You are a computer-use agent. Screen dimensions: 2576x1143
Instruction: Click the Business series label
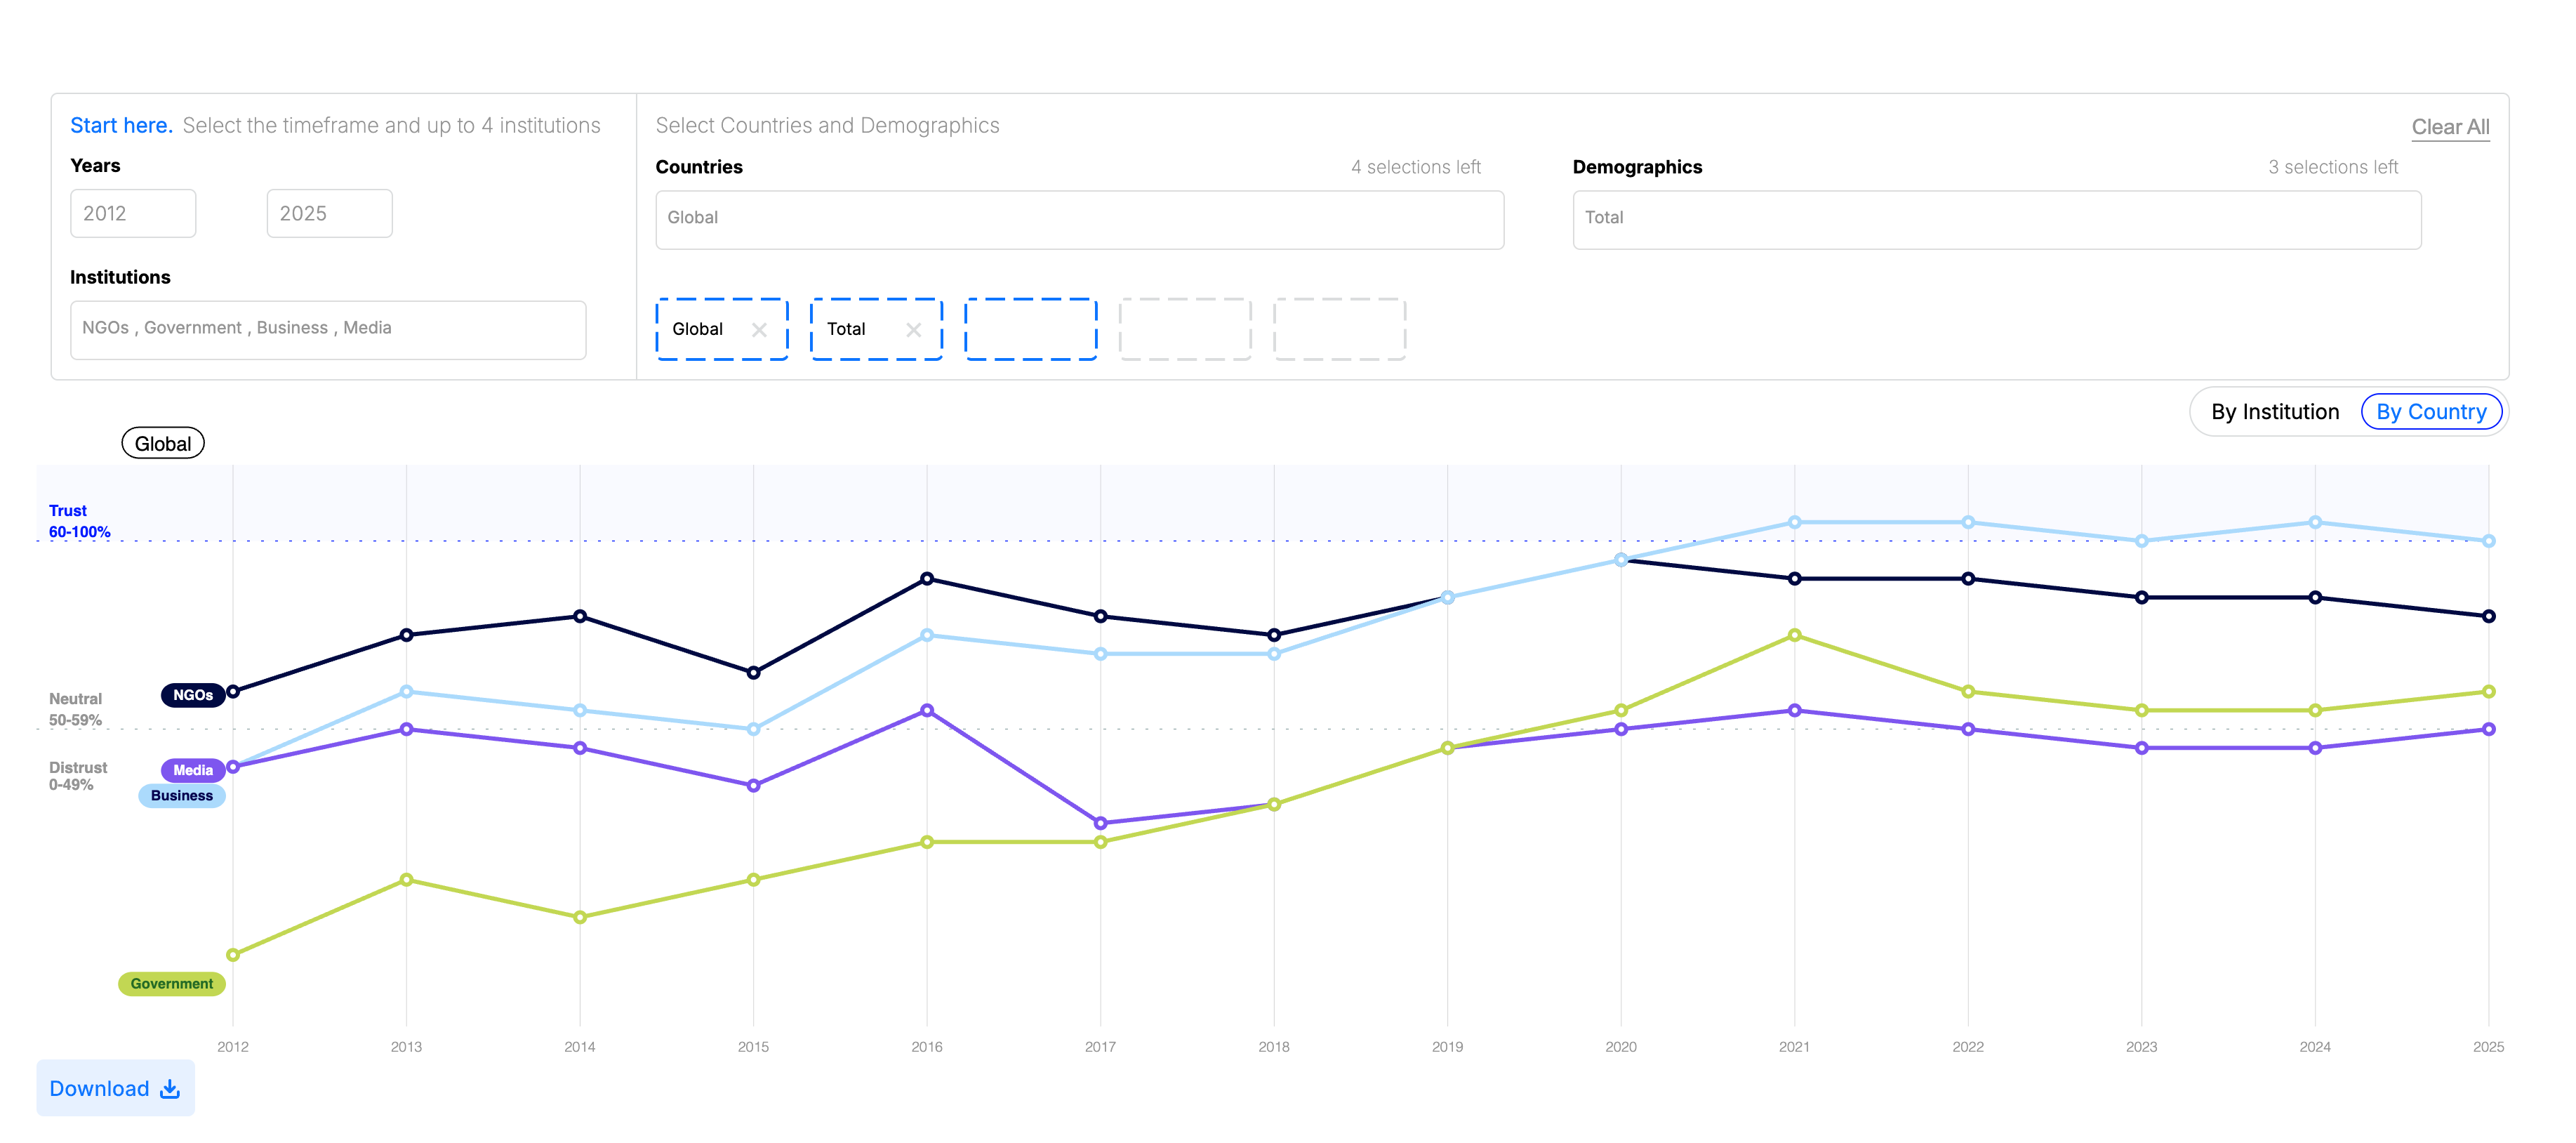point(181,796)
